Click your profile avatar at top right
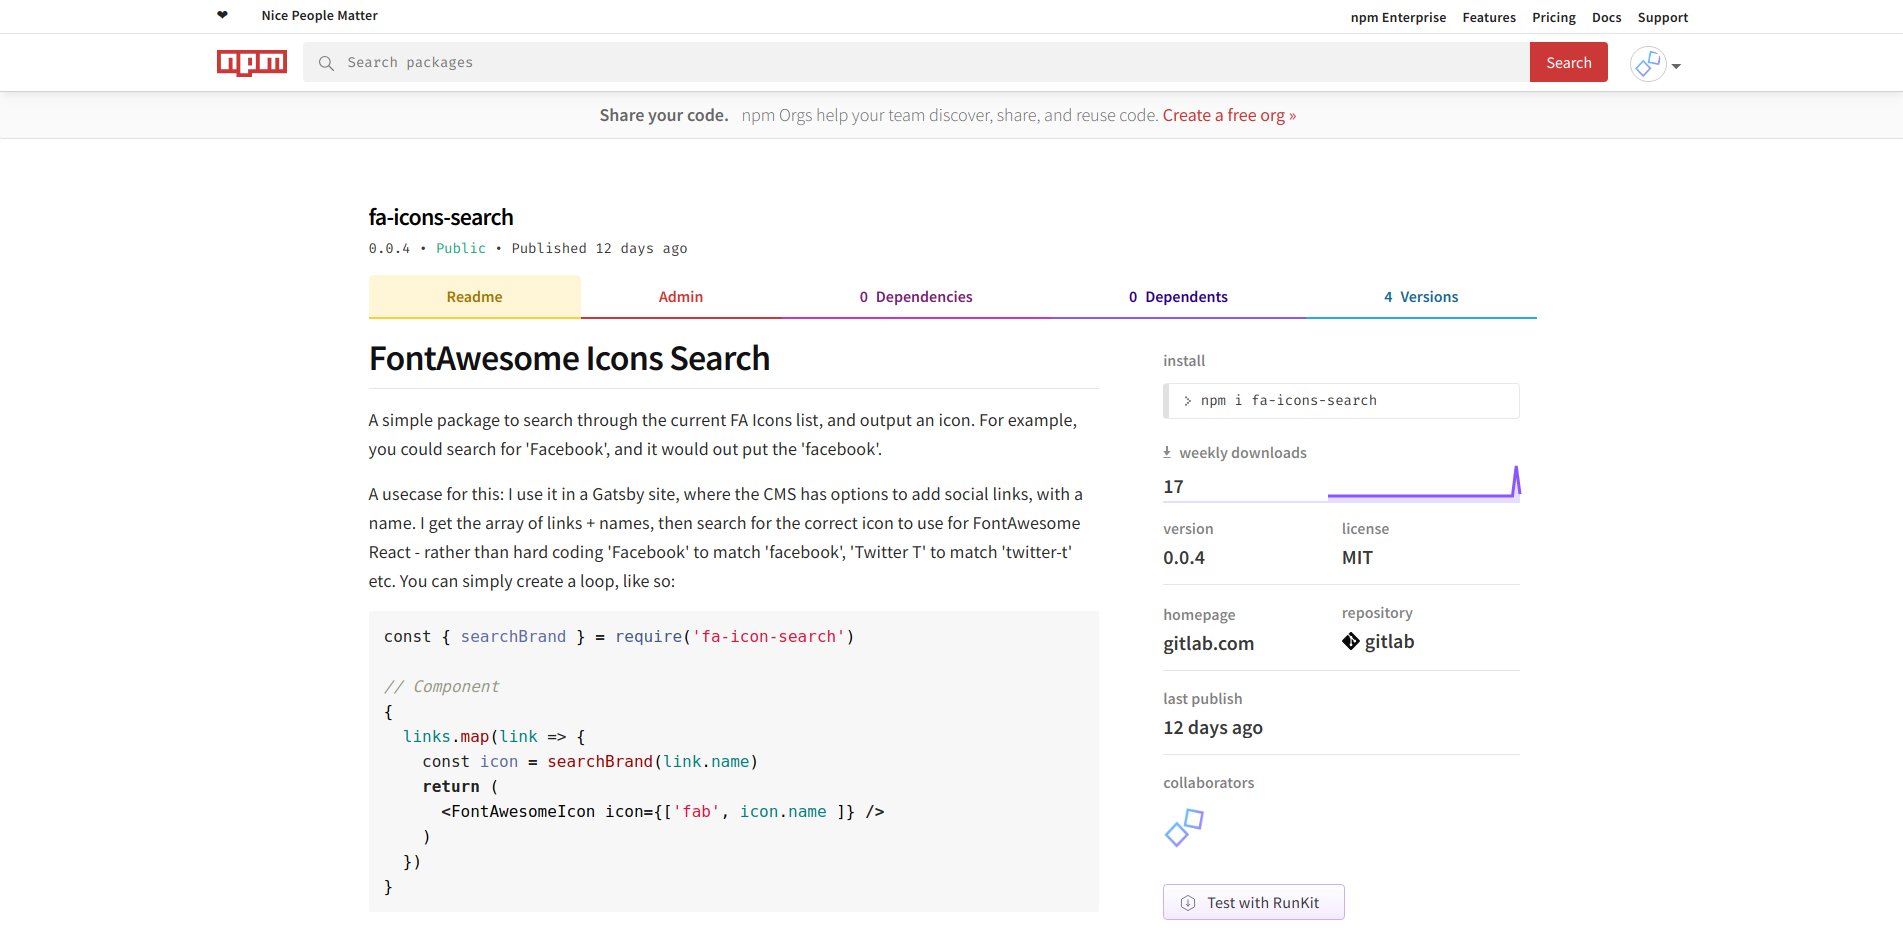The height and width of the screenshot is (928, 1903). (1647, 63)
